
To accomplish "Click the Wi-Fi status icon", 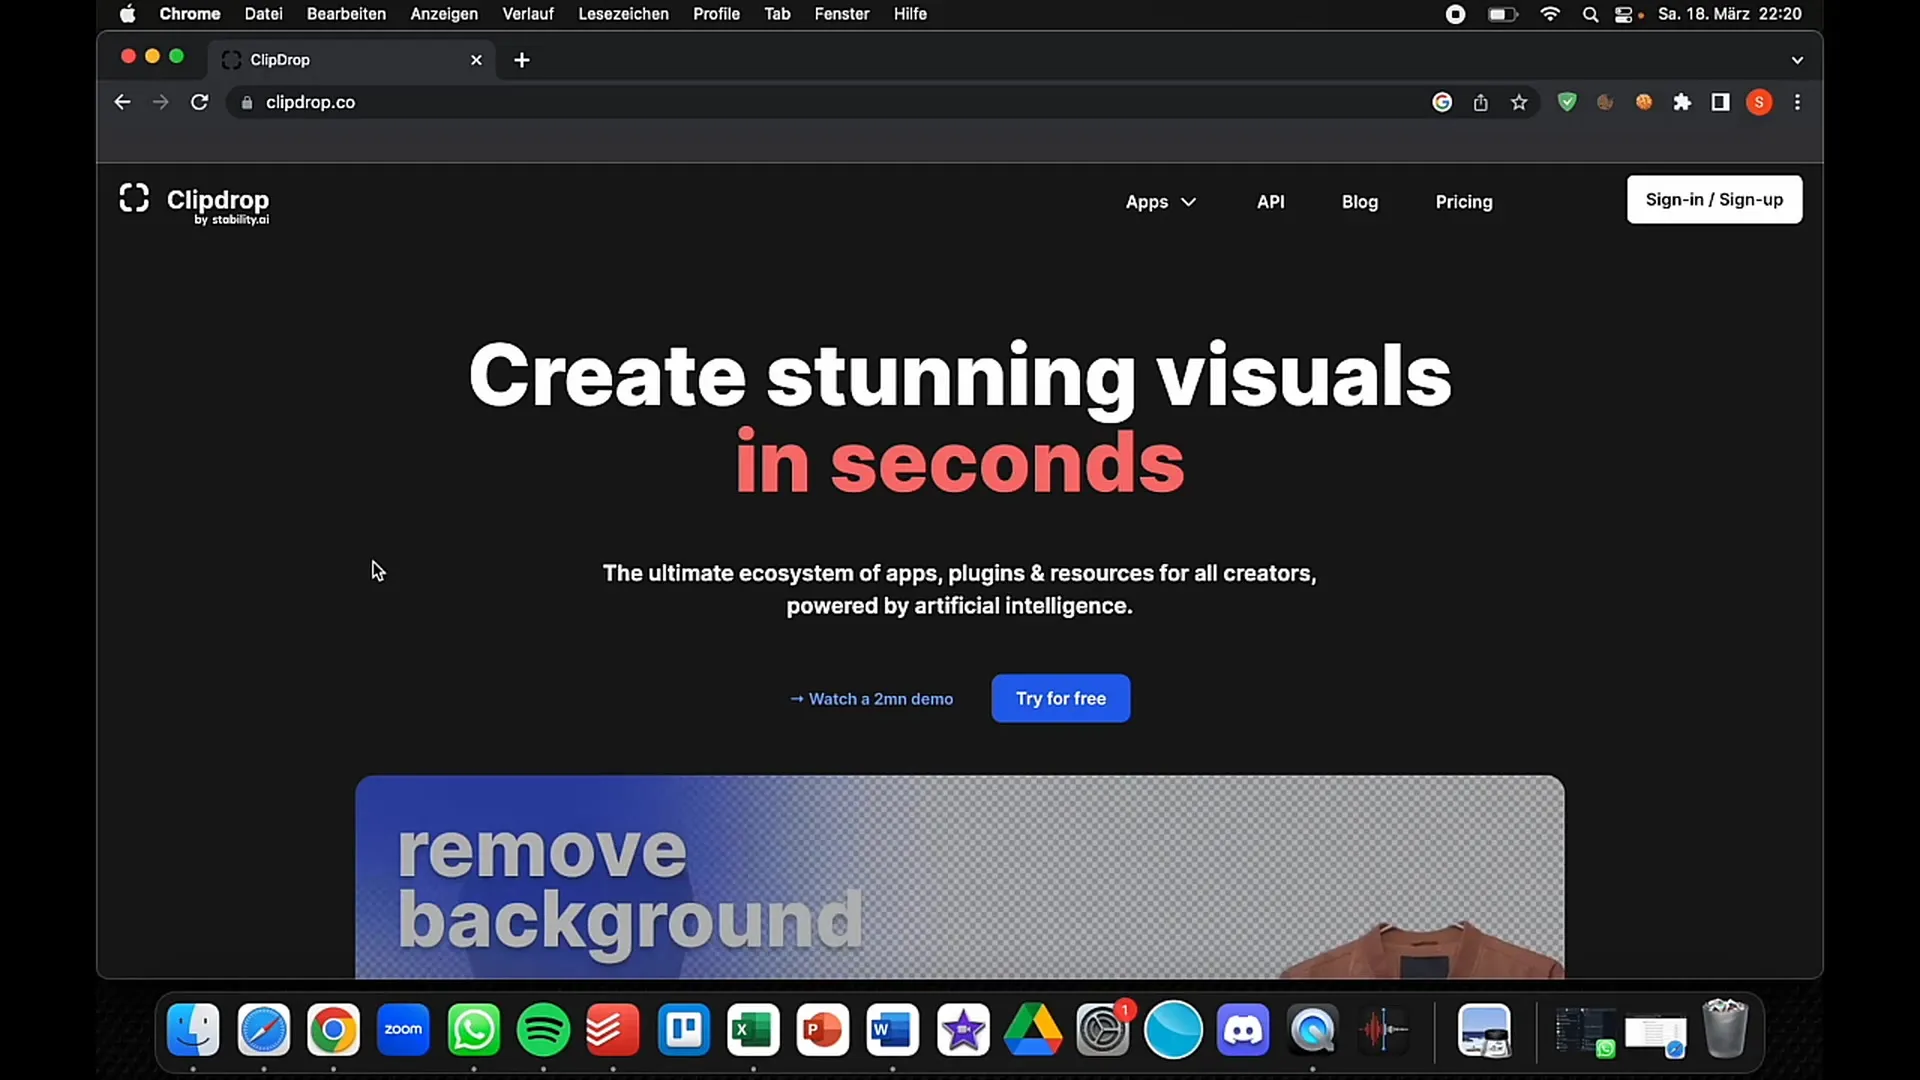I will 1550,14.
